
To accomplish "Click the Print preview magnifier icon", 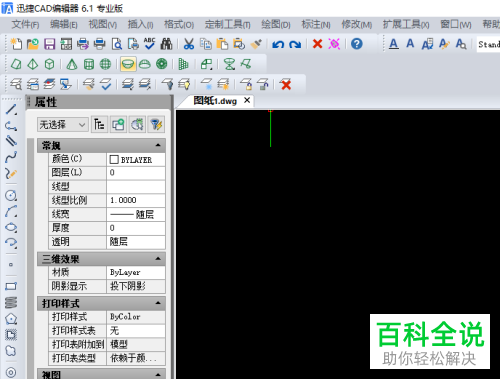I will point(117,44).
